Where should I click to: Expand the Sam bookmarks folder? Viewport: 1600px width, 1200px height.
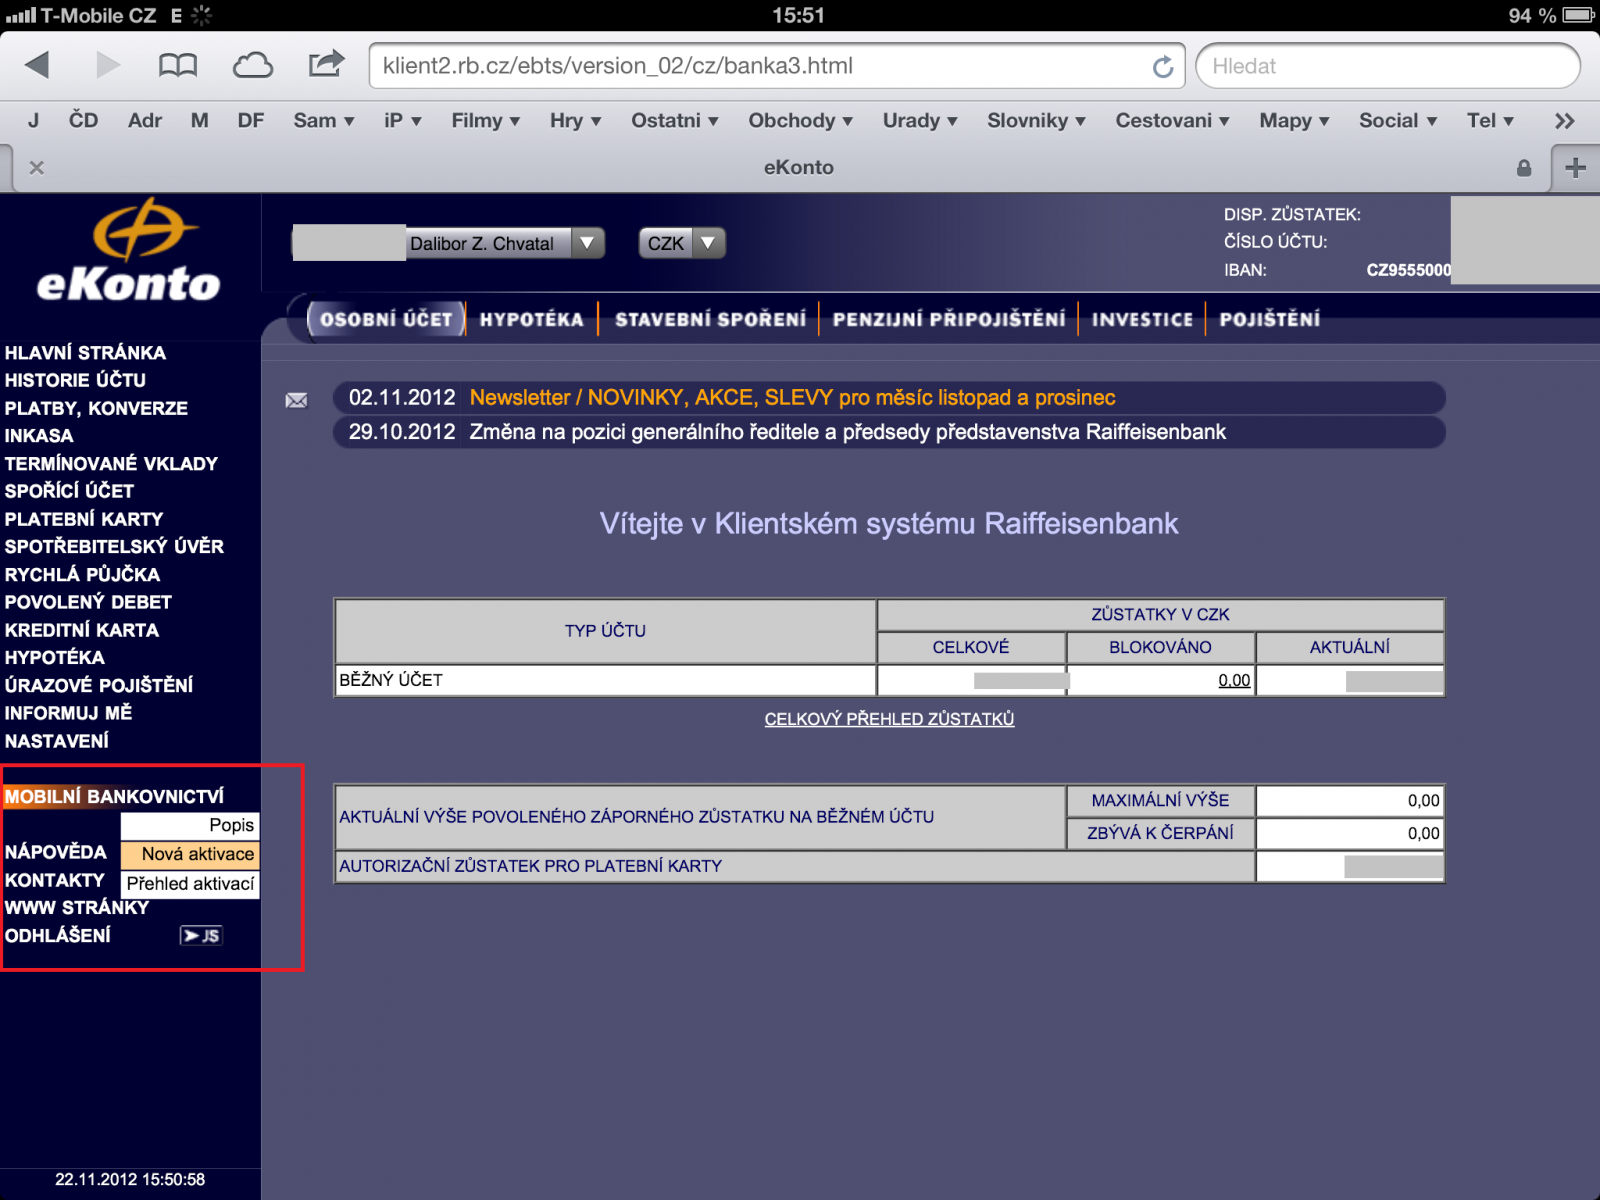pos(324,121)
